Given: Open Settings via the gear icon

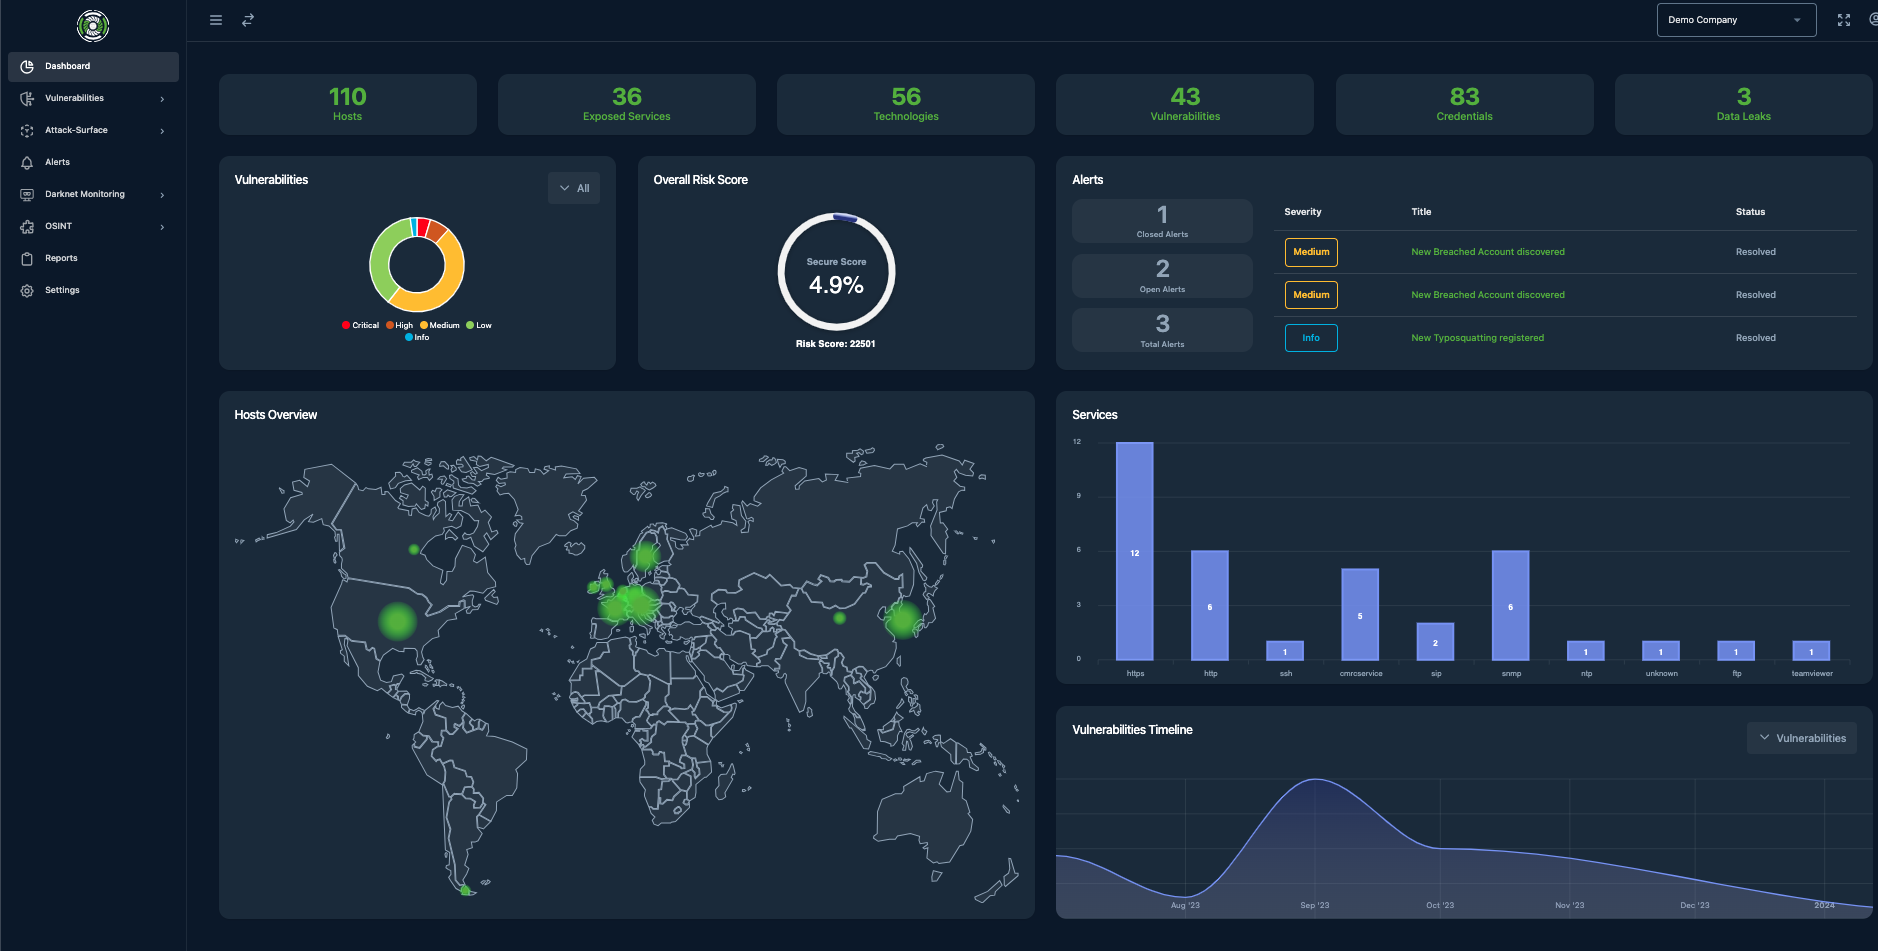Looking at the screenshot, I should [x=27, y=290].
